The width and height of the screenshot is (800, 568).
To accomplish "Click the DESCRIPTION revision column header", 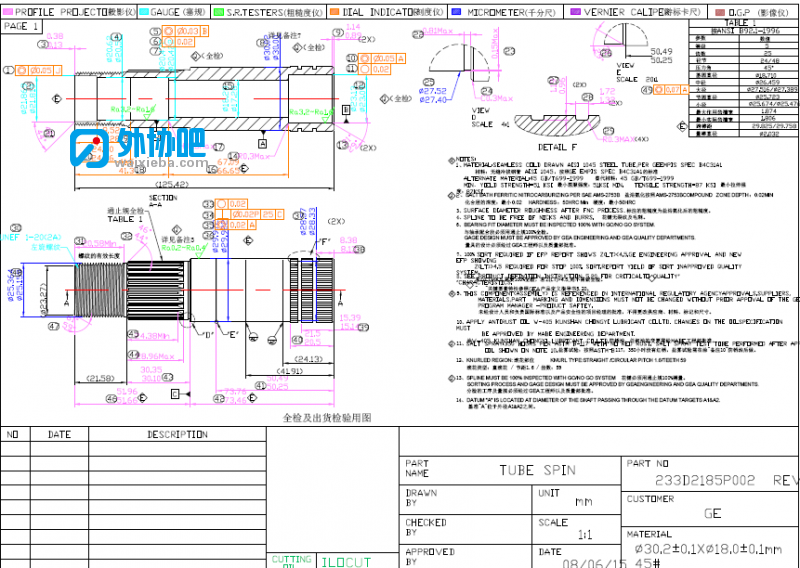I will point(177,434).
